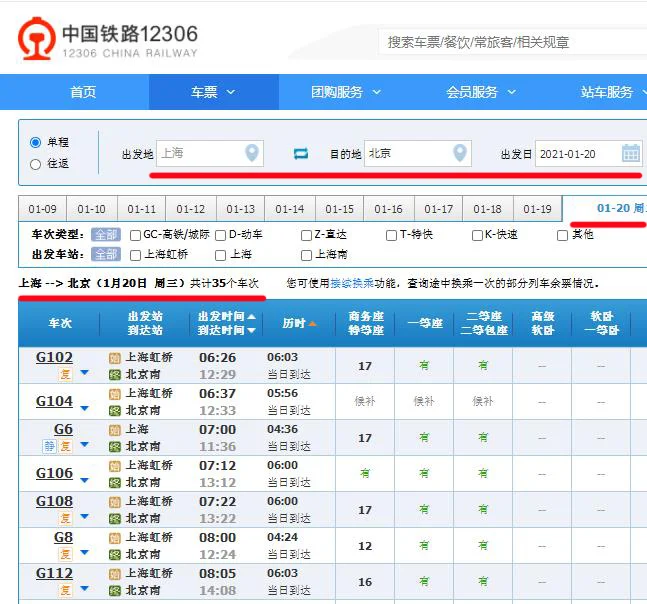Viewport: 647px width, 604px height.
Task: Swap departure and destination stations
Action: click(x=301, y=153)
